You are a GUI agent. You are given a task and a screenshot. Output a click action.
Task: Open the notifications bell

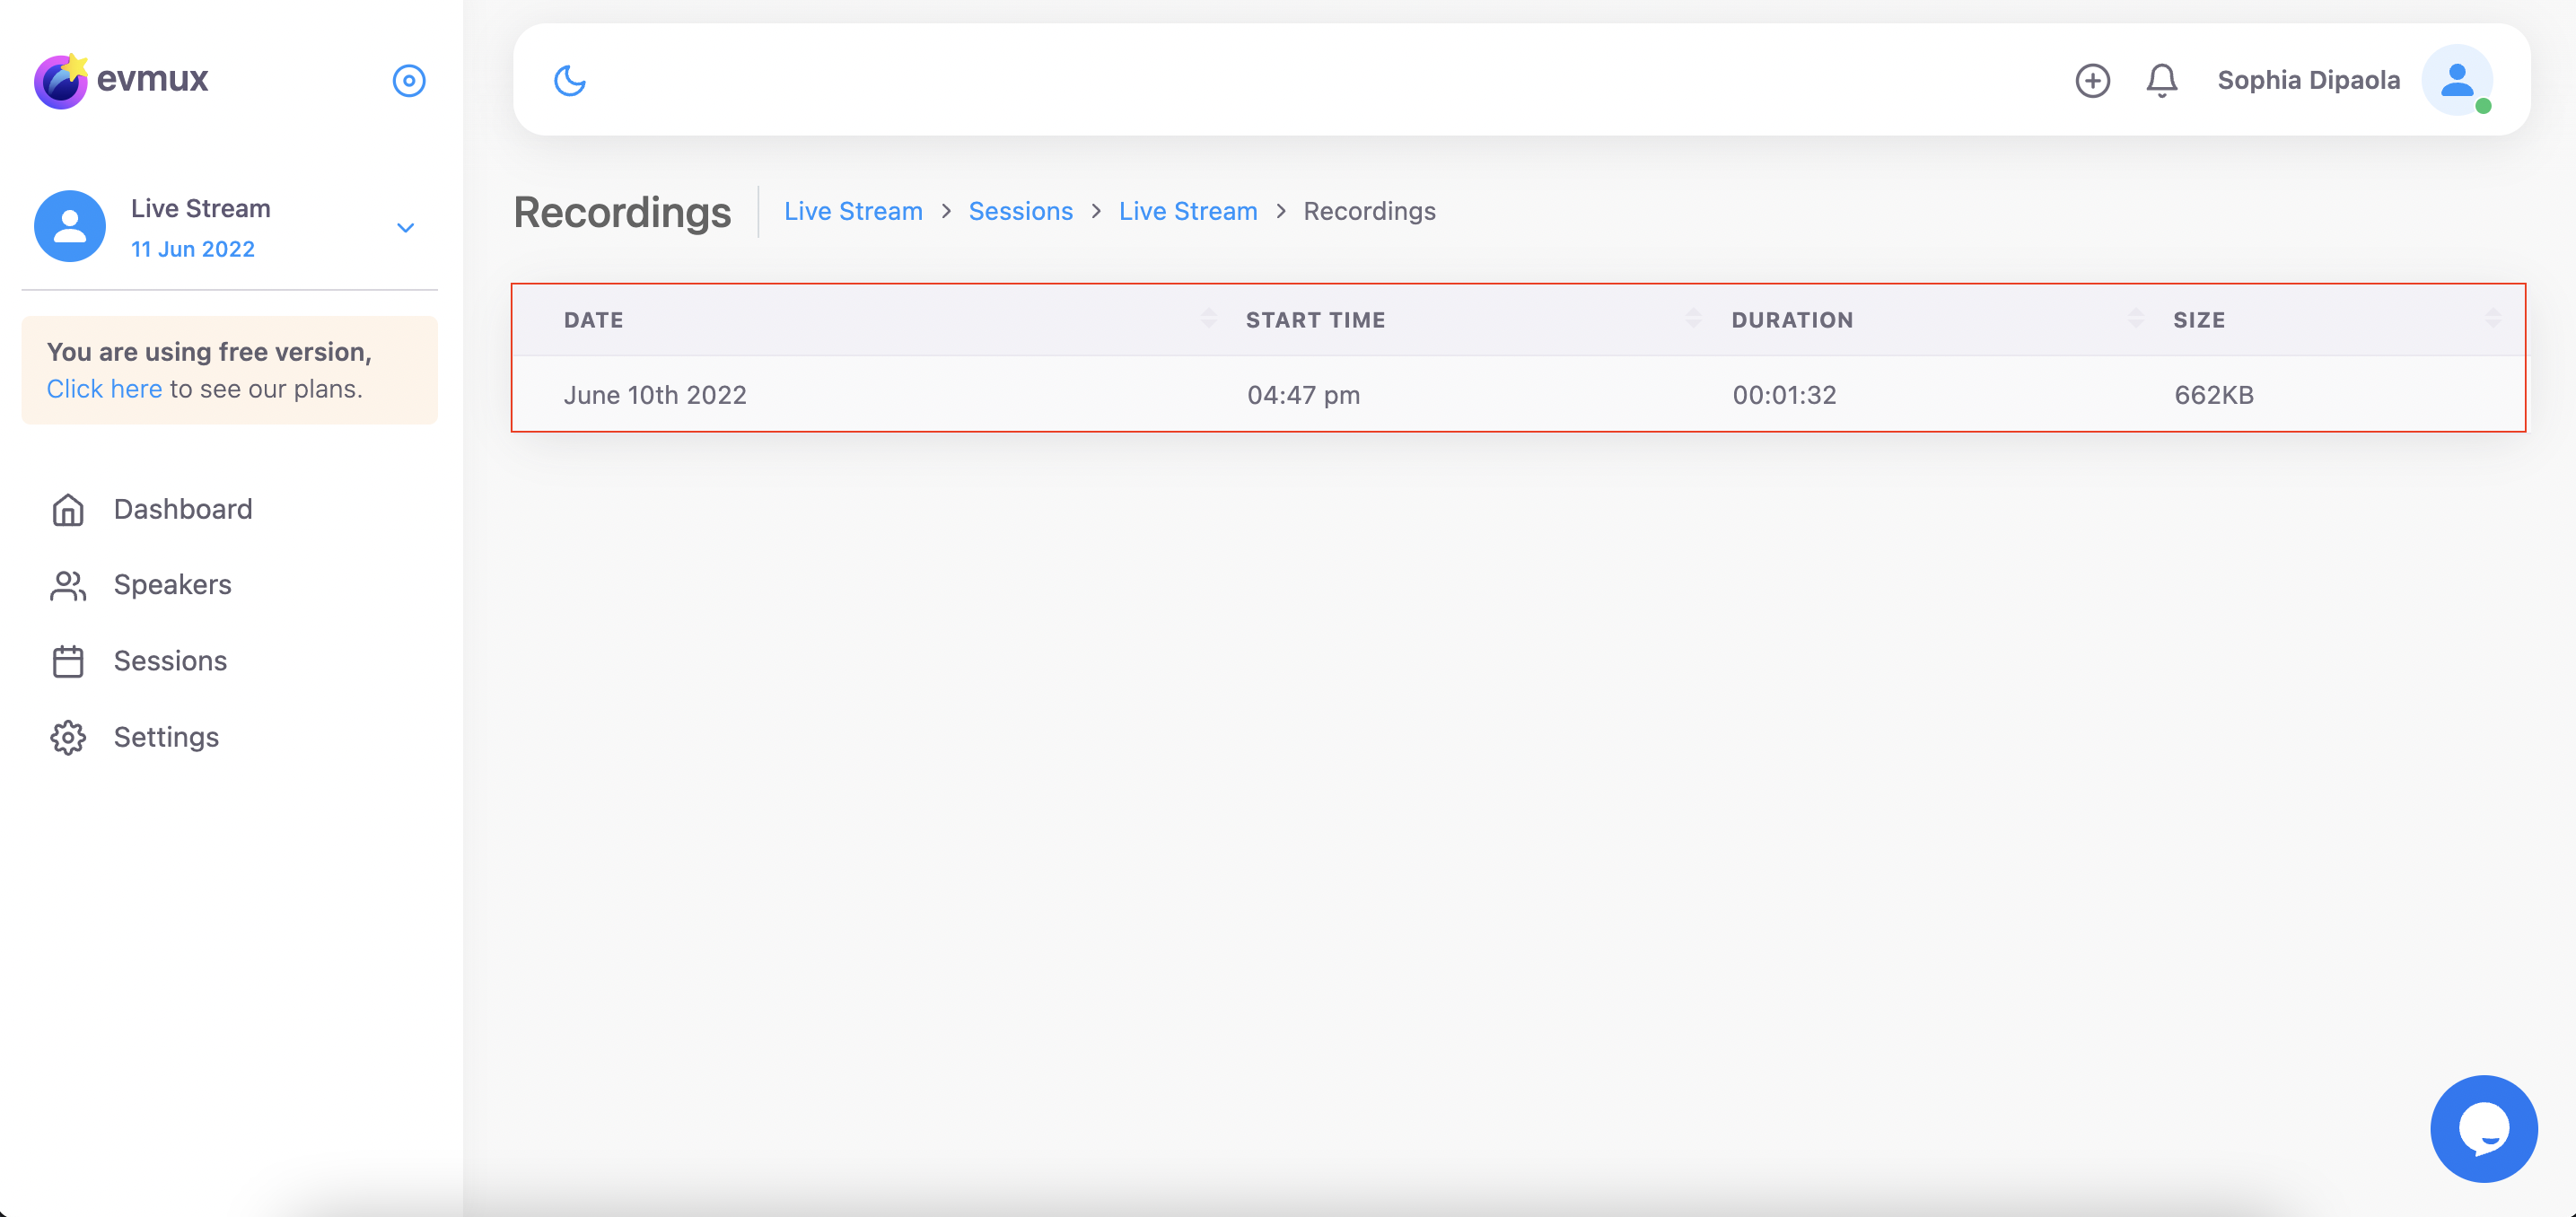(2162, 80)
